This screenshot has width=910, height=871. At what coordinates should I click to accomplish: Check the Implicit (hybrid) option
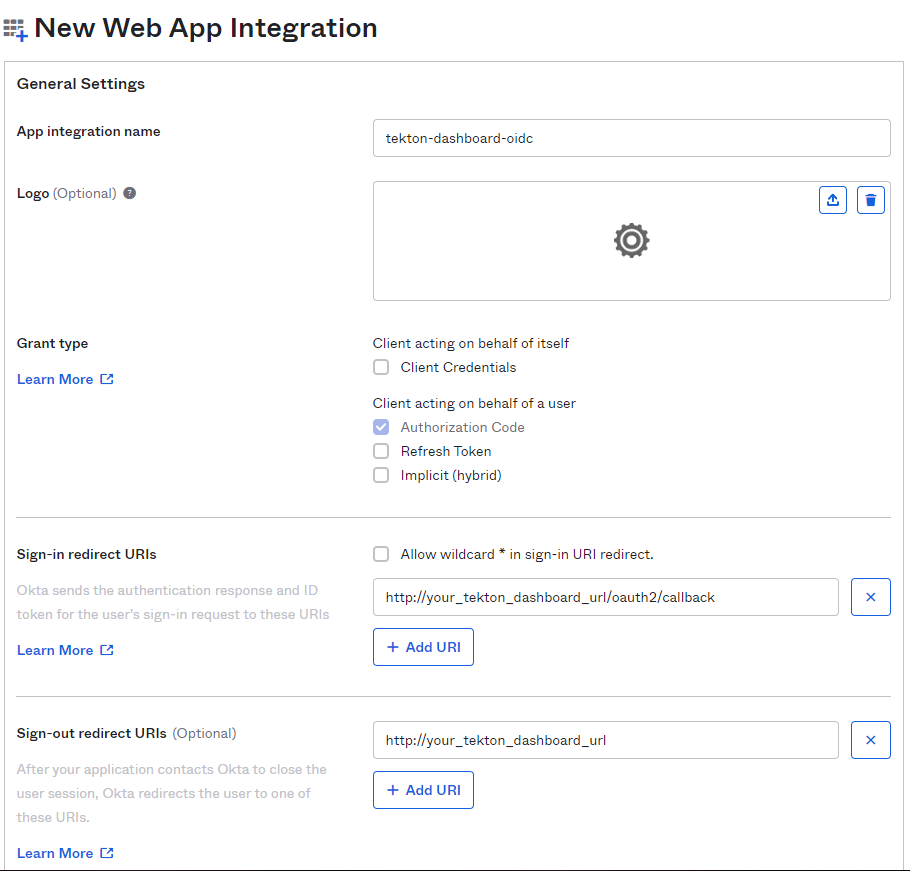381,475
